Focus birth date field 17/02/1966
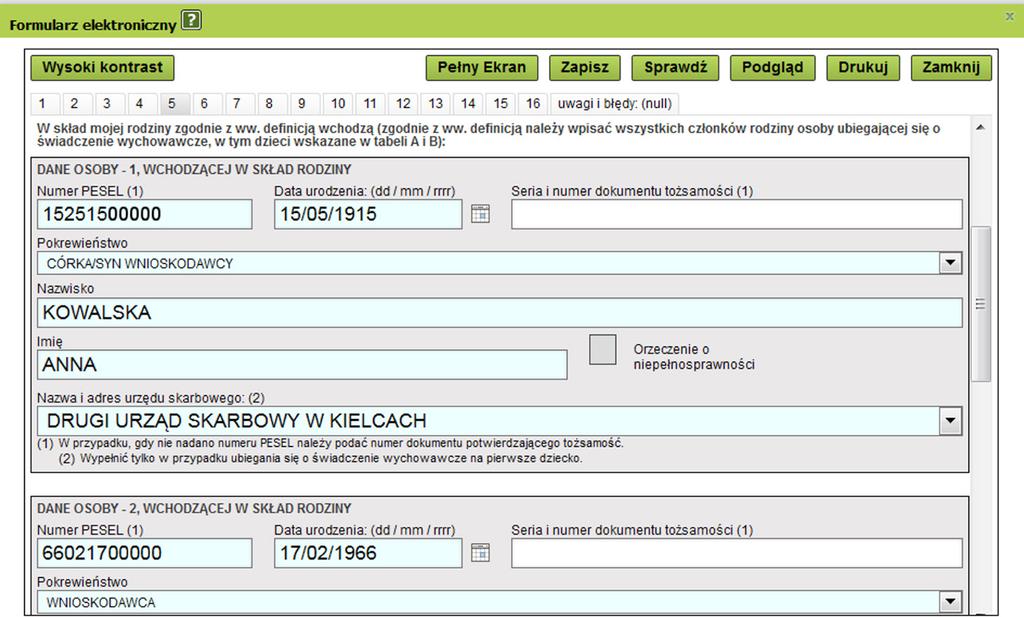 (x=368, y=553)
